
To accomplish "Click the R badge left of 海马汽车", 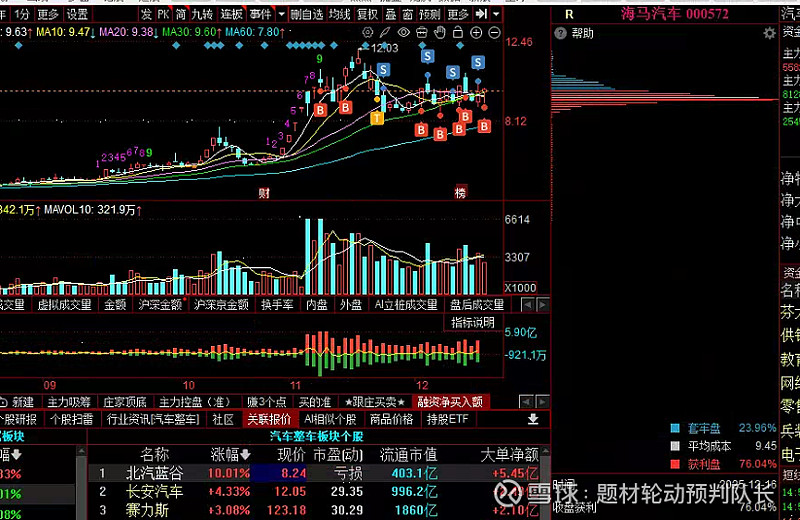I will pyautogui.click(x=569, y=14).
